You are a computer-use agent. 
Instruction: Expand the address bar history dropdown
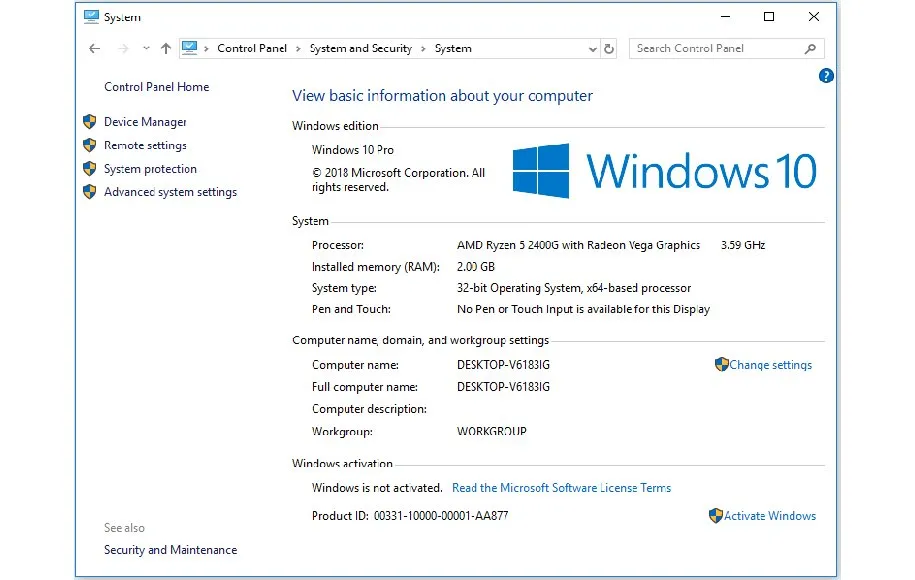coord(592,48)
